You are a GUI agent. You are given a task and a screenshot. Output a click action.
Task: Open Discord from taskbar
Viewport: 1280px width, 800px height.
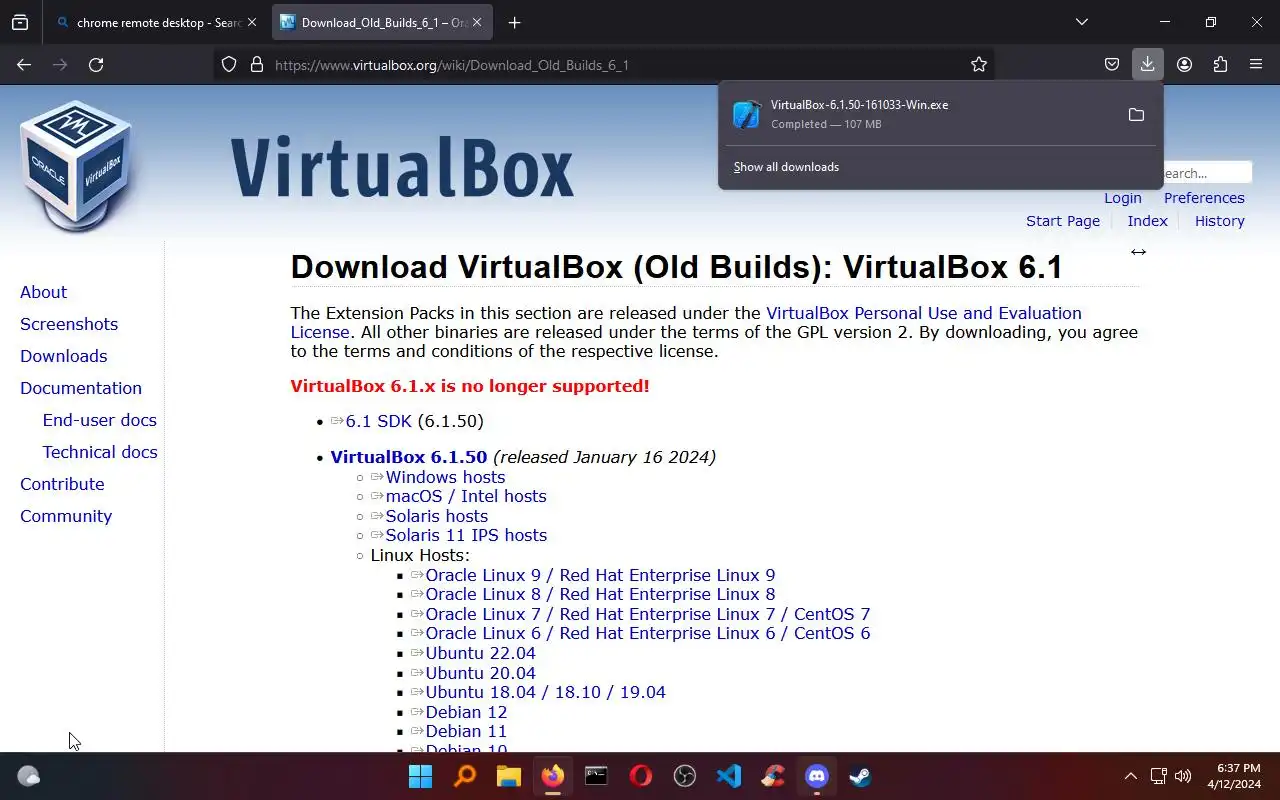tap(817, 776)
